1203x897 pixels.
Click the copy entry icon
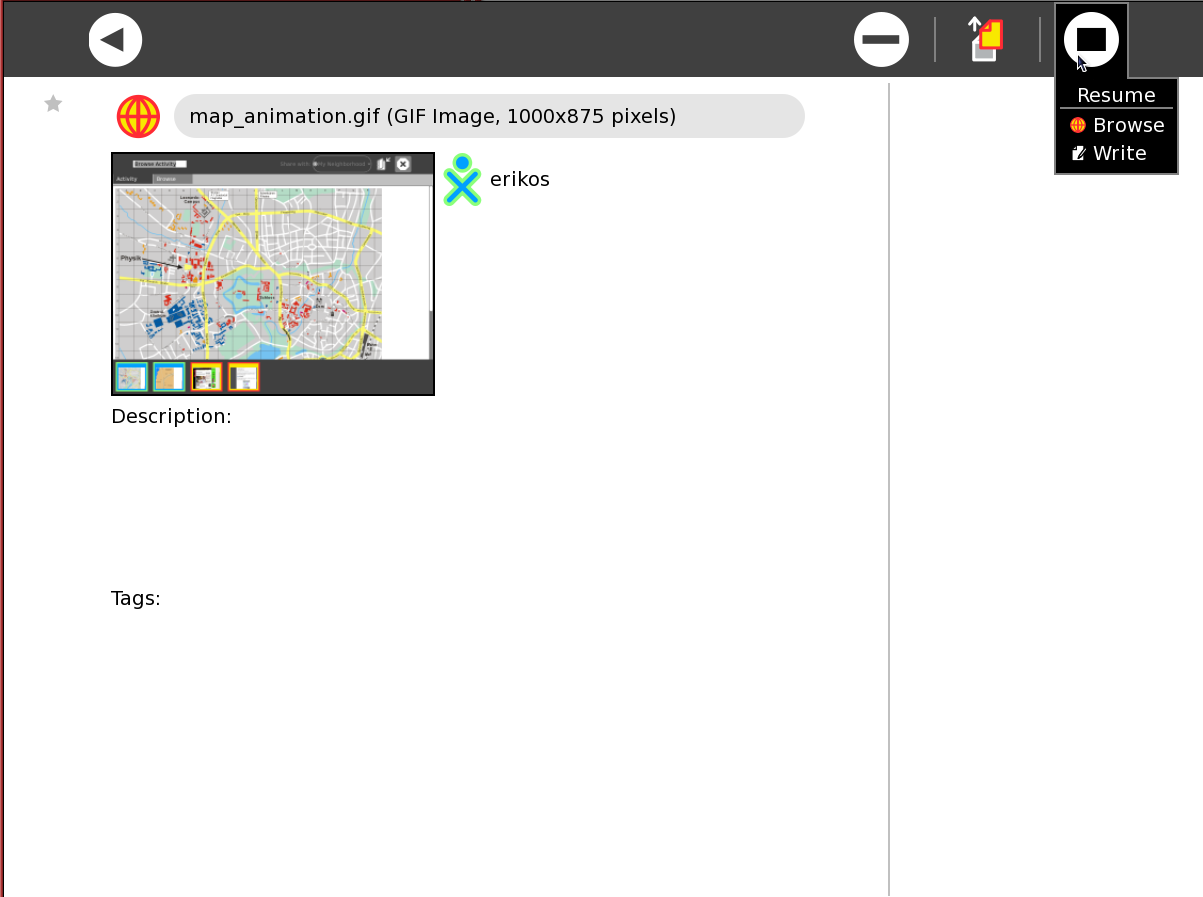[987, 40]
